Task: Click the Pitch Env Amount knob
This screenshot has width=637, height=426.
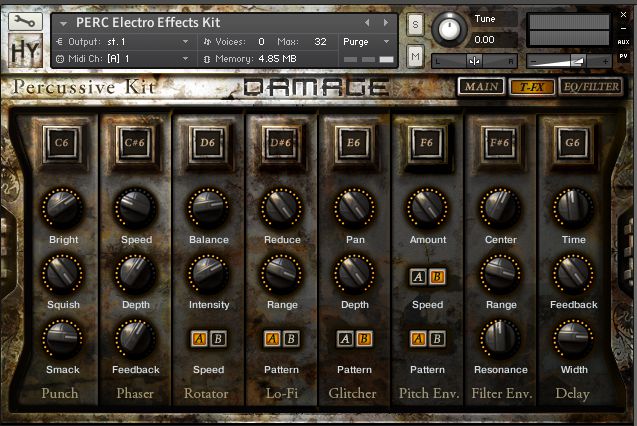Action: (x=427, y=208)
